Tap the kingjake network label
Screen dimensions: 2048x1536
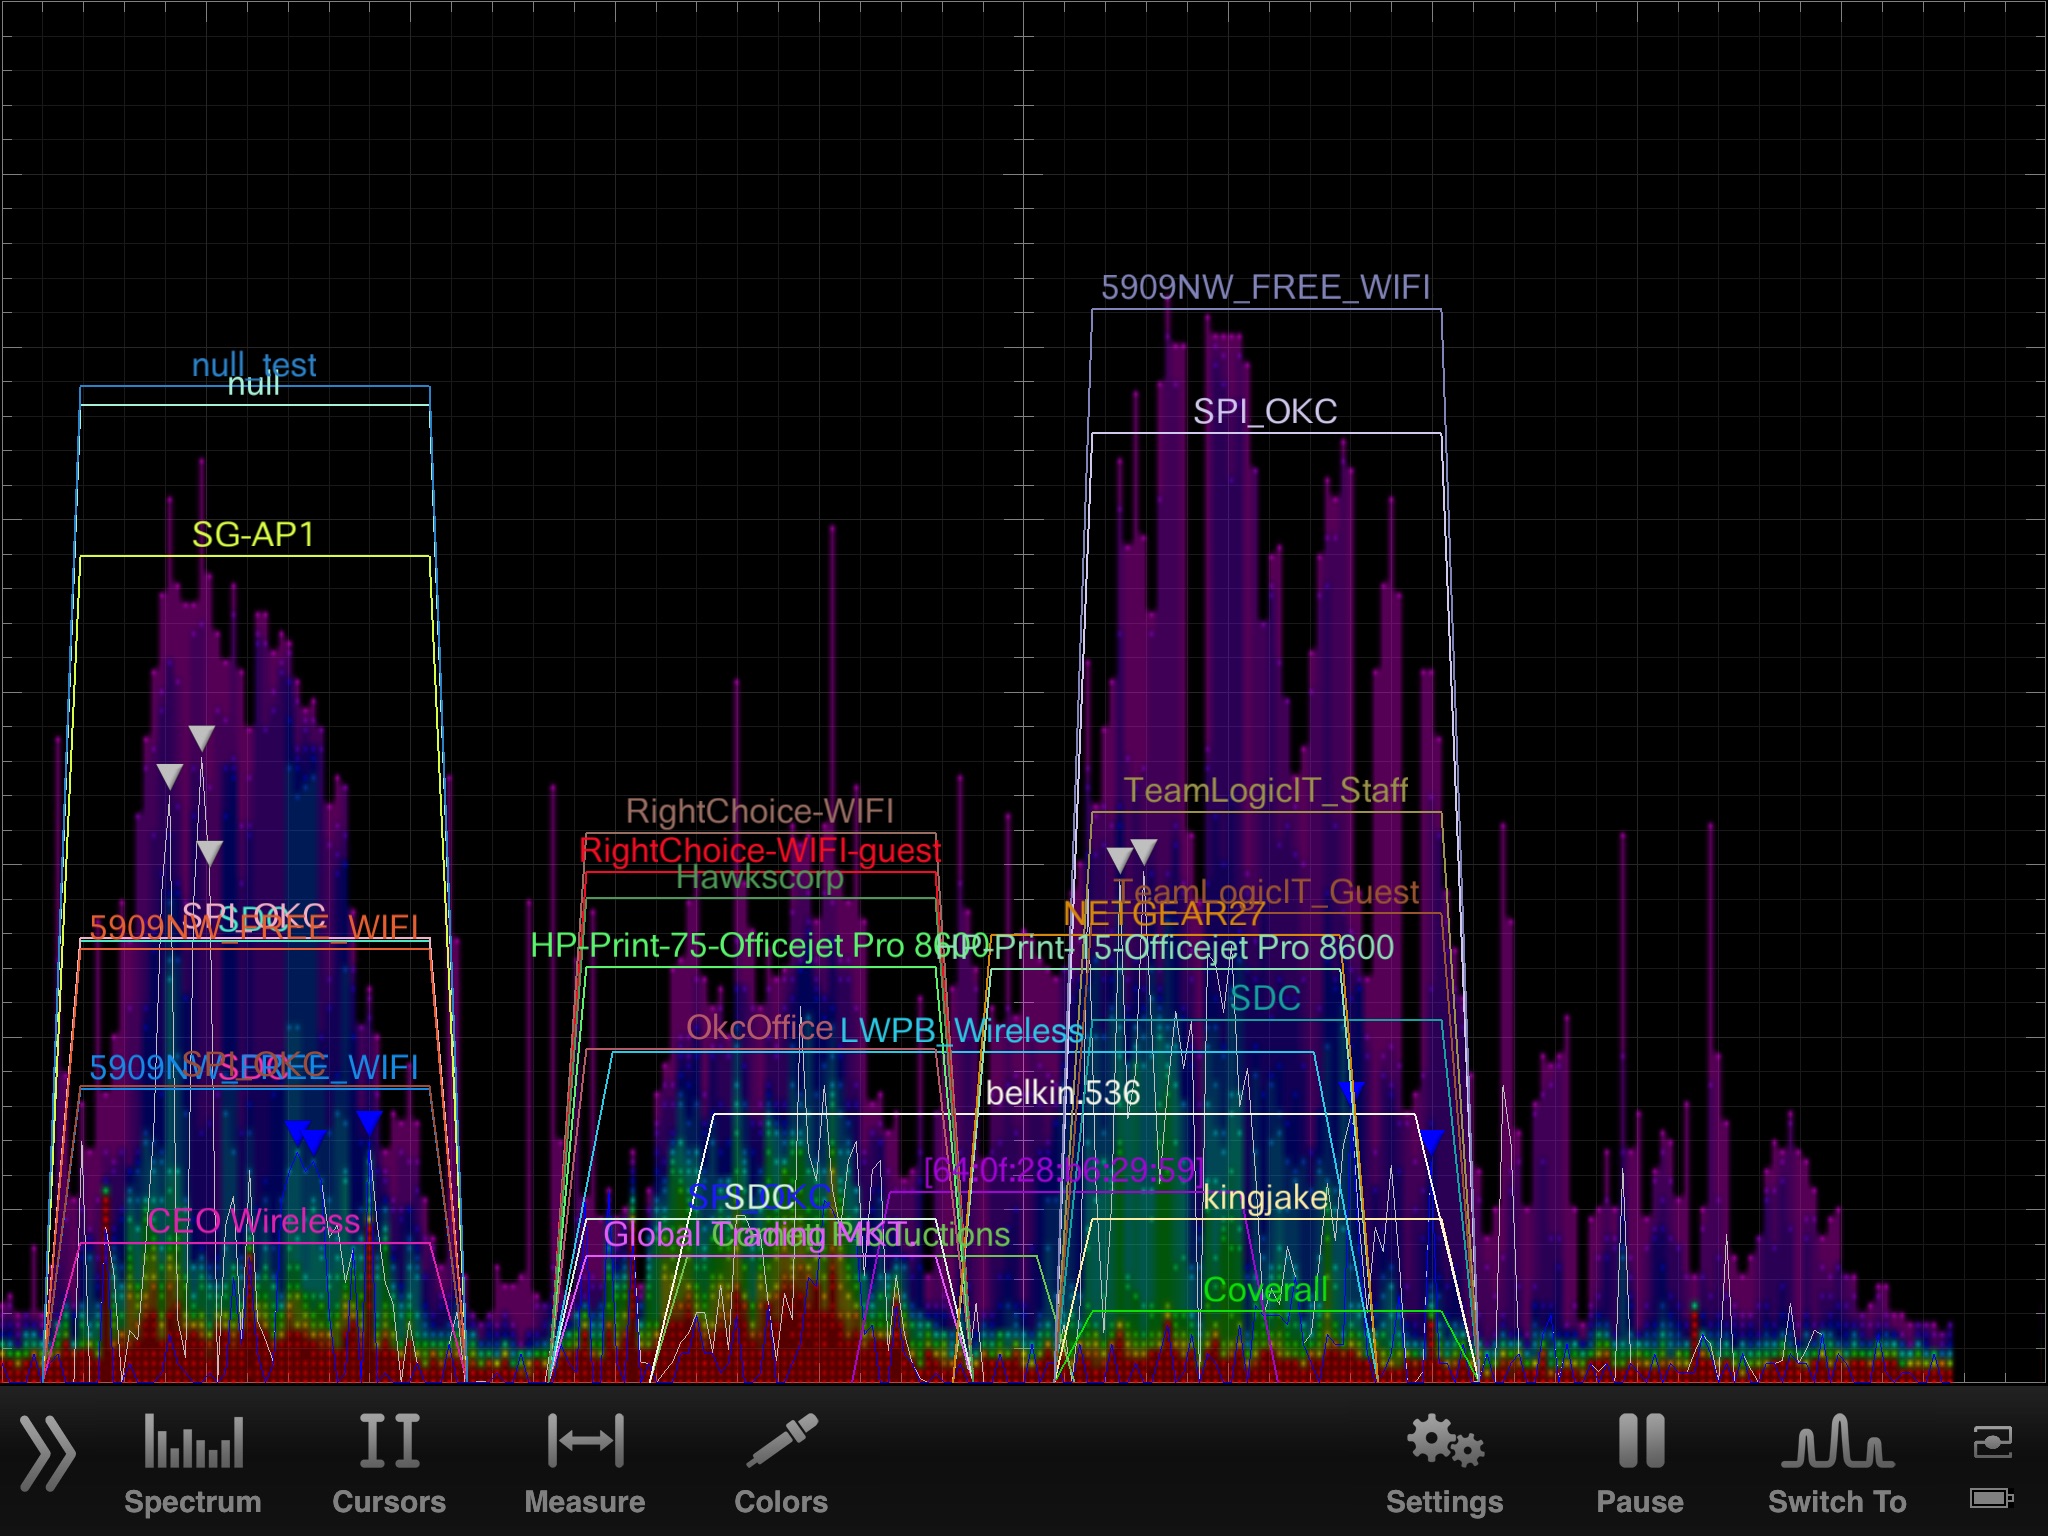pyautogui.click(x=1265, y=1197)
